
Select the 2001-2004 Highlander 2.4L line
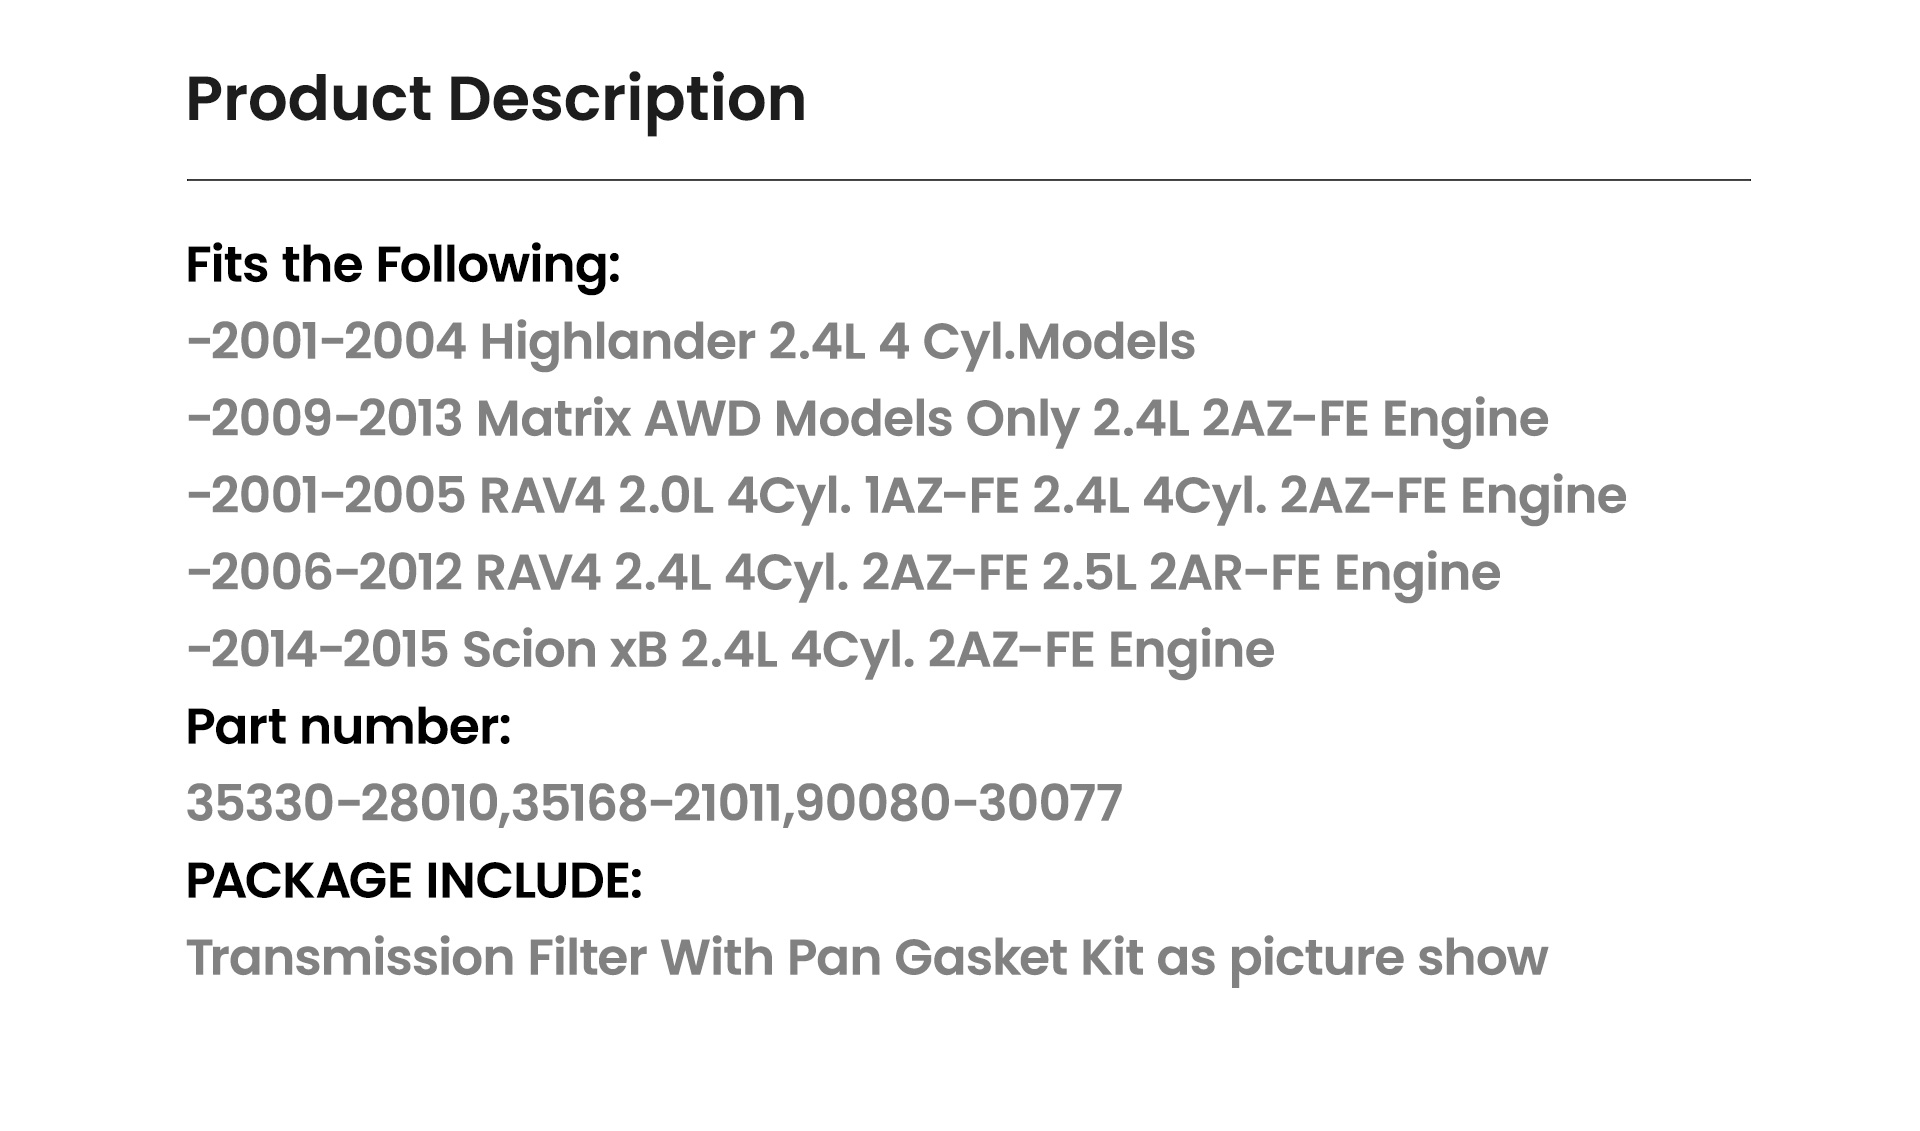(x=691, y=342)
